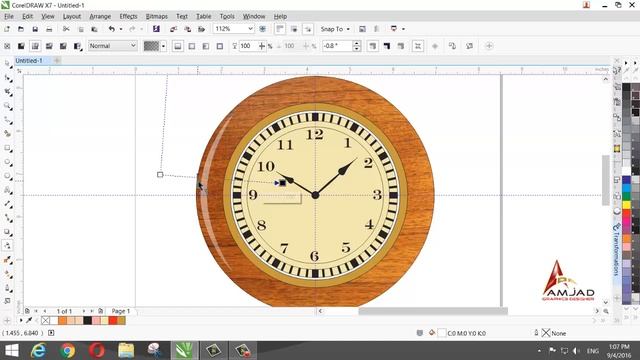640x360 pixels.
Task: Click the Undo arrow icon
Action: coord(111,29)
